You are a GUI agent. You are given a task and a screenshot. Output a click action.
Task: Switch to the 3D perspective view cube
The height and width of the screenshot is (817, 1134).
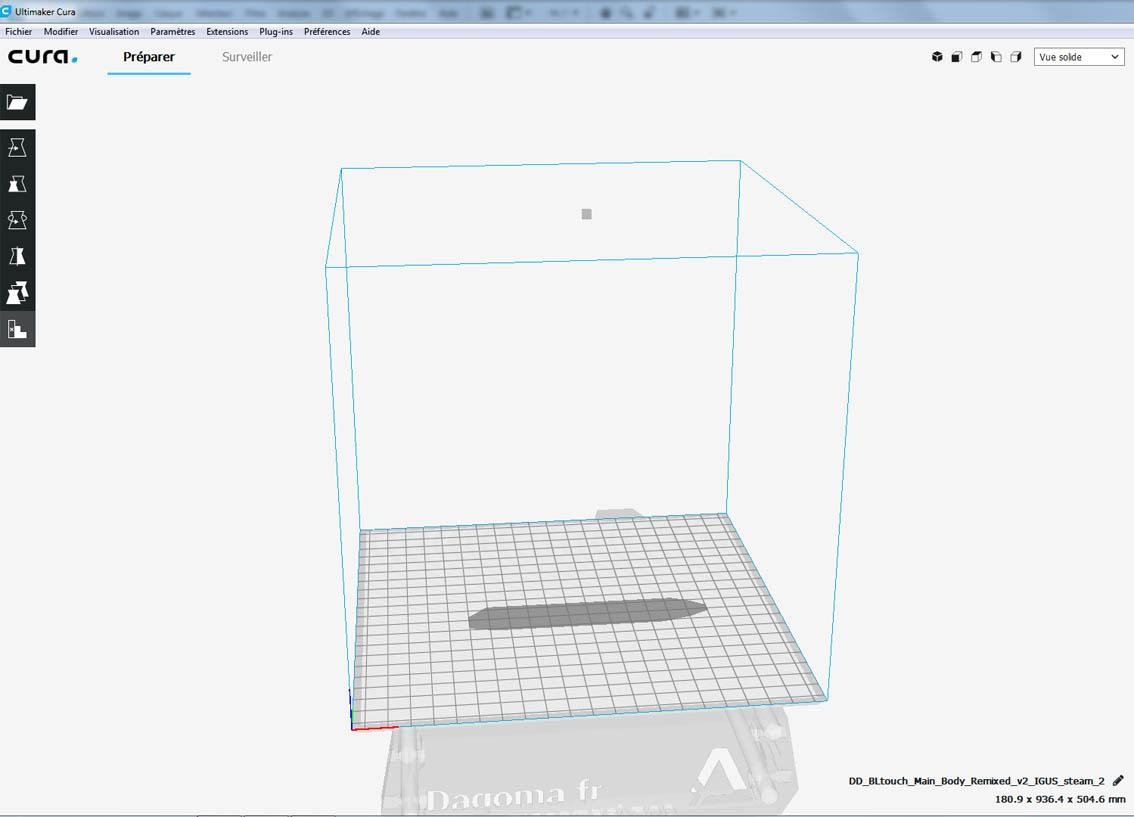pos(937,57)
